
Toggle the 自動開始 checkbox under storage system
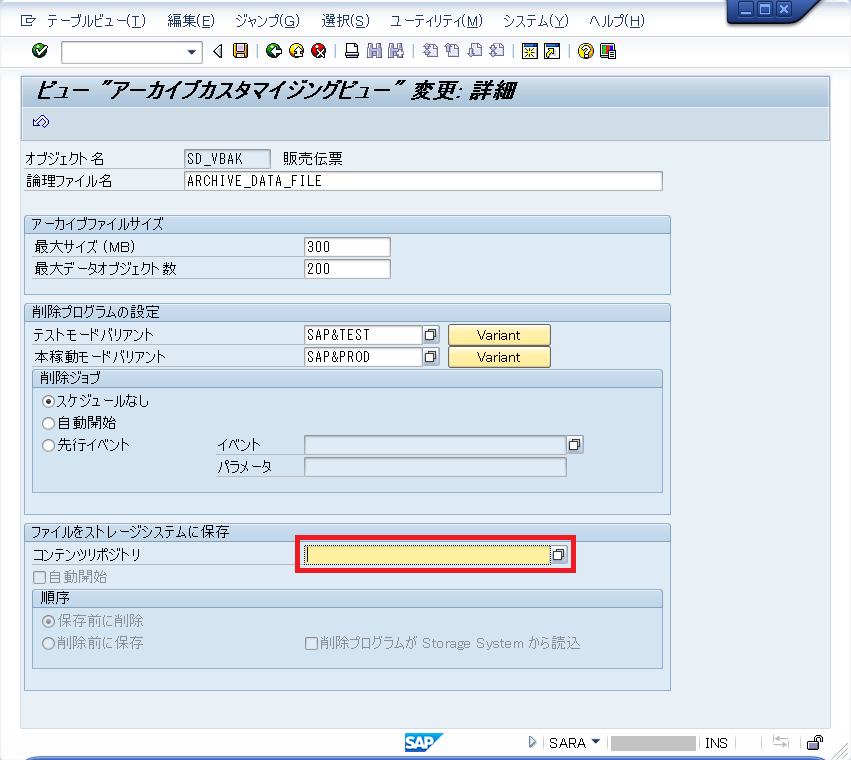pyautogui.click(x=39, y=577)
